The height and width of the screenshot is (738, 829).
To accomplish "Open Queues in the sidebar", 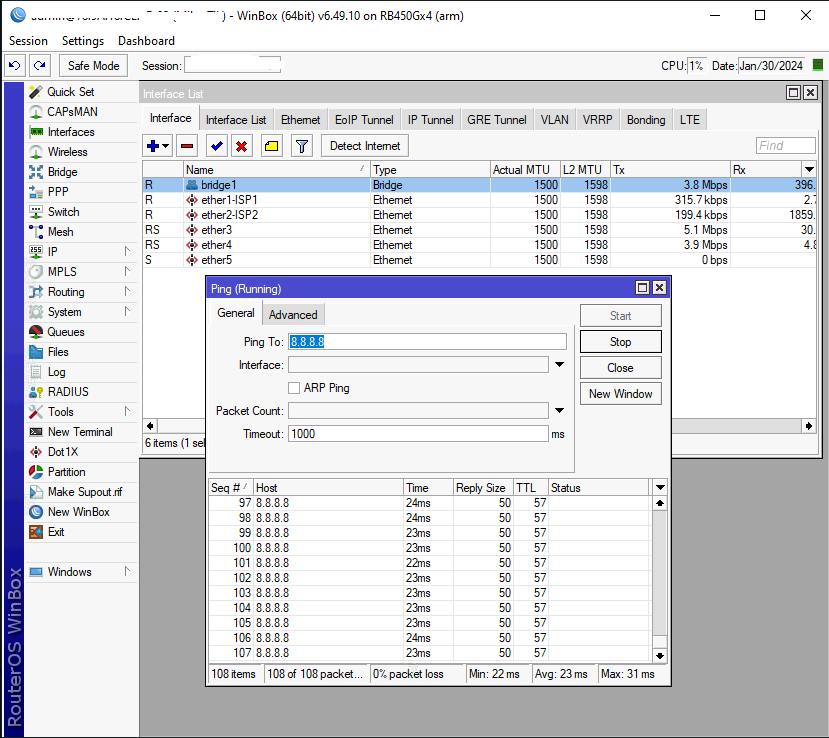I will [x=66, y=332].
